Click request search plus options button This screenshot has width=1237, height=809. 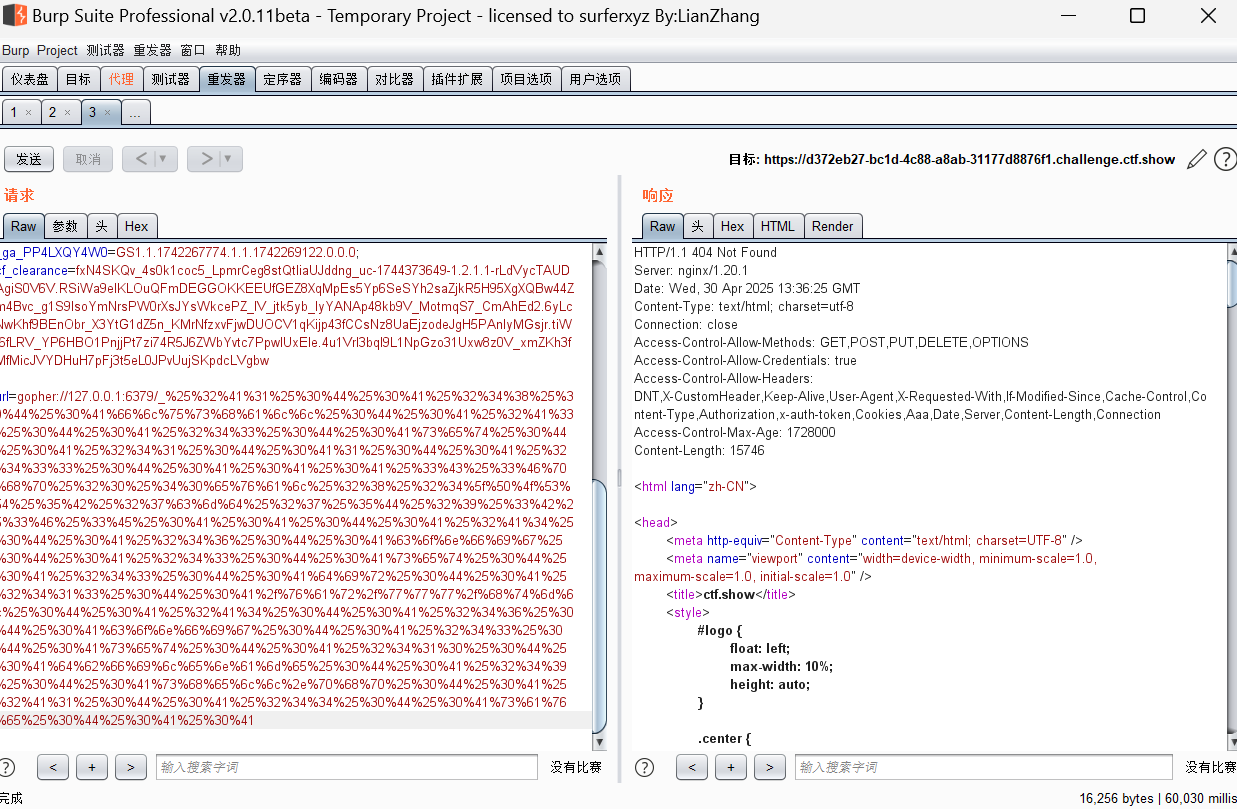pyautogui.click(x=91, y=767)
